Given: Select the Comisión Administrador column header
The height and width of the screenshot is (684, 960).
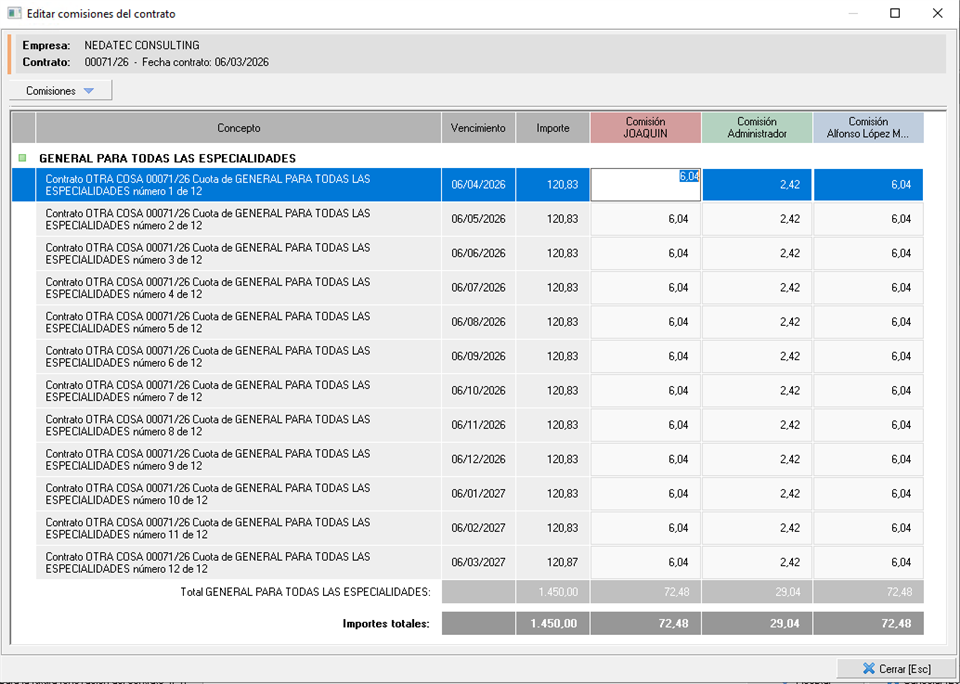Looking at the screenshot, I should coord(756,128).
